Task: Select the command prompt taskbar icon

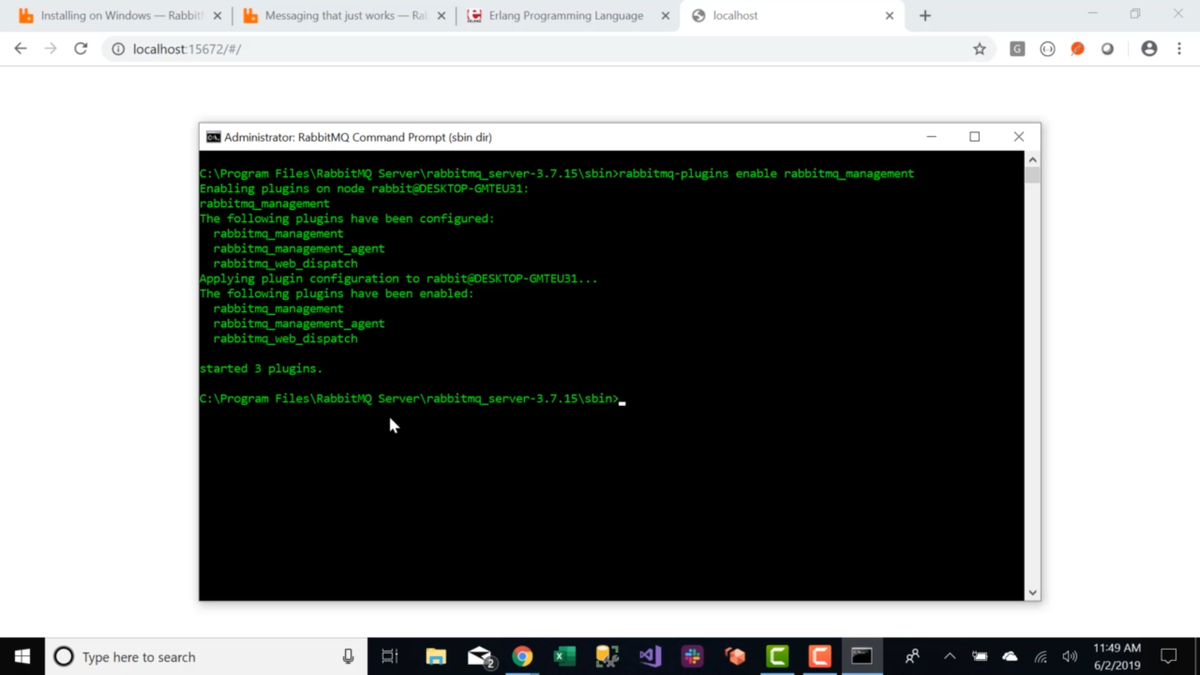Action: coord(862,657)
